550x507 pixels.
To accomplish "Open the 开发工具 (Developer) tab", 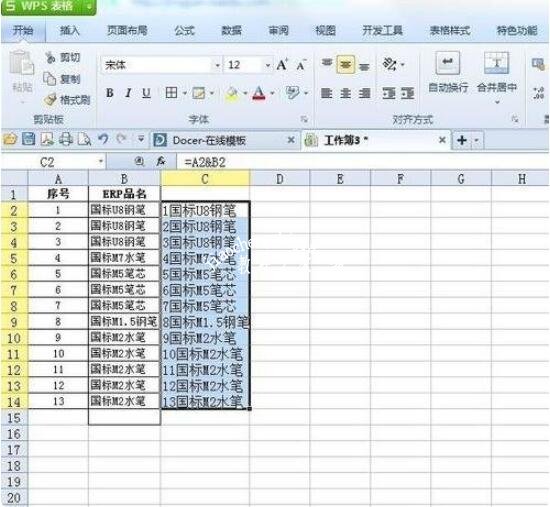I will pos(382,31).
